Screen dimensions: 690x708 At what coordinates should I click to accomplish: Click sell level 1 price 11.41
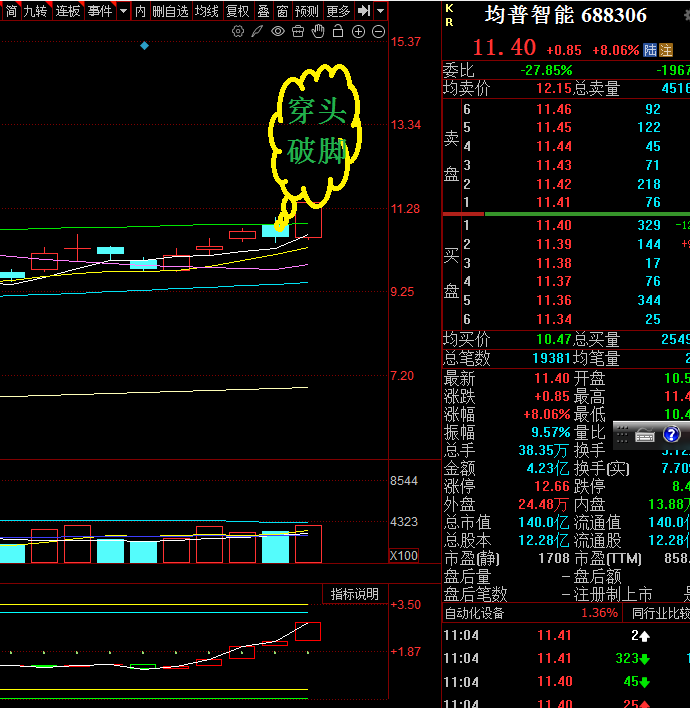click(x=554, y=202)
